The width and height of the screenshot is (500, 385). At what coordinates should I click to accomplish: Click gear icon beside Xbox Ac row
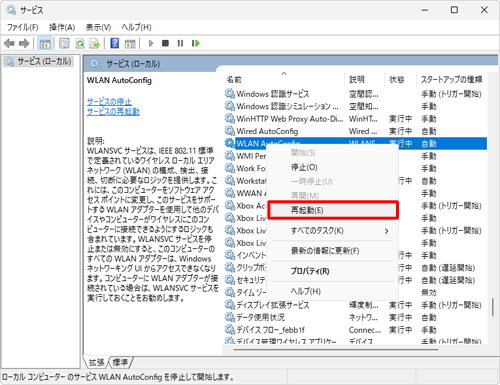230,206
